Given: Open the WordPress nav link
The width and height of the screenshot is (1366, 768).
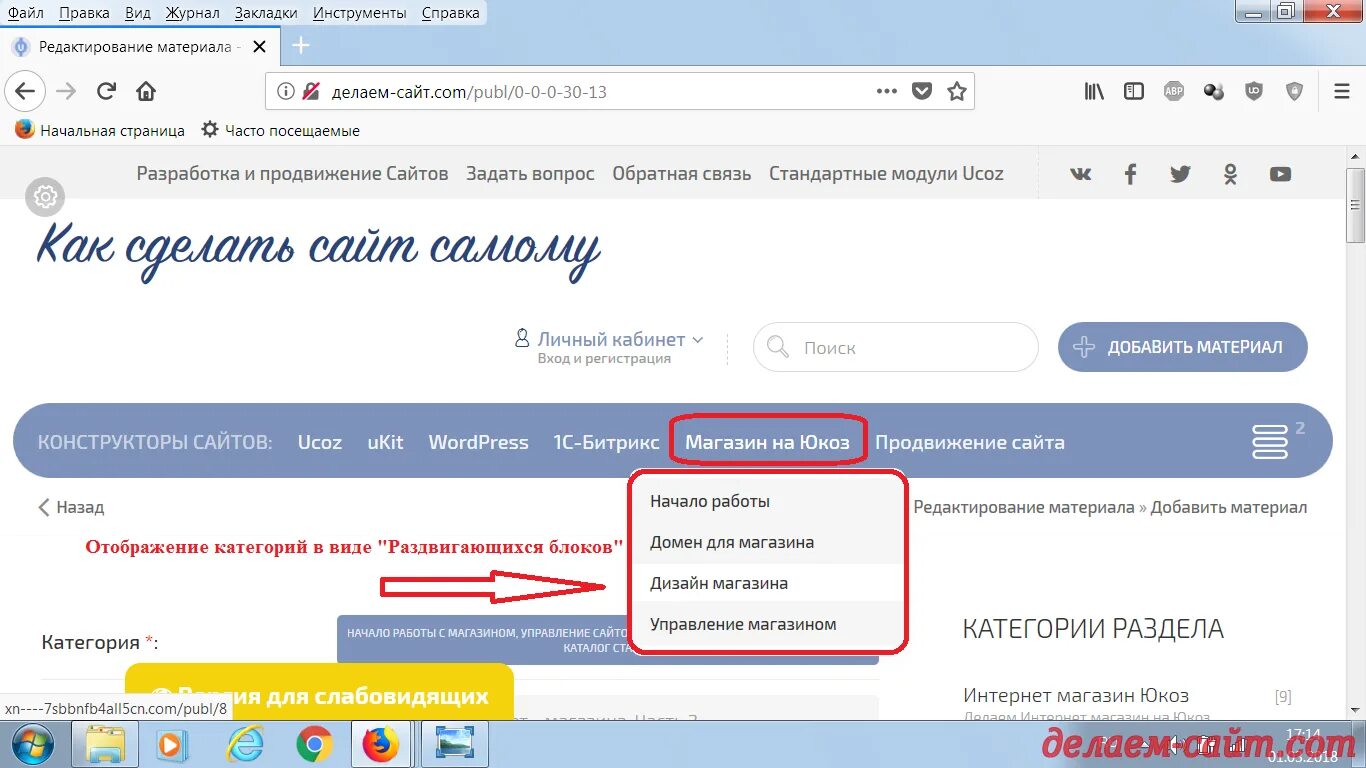Looking at the screenshot, I should point(478,442).
